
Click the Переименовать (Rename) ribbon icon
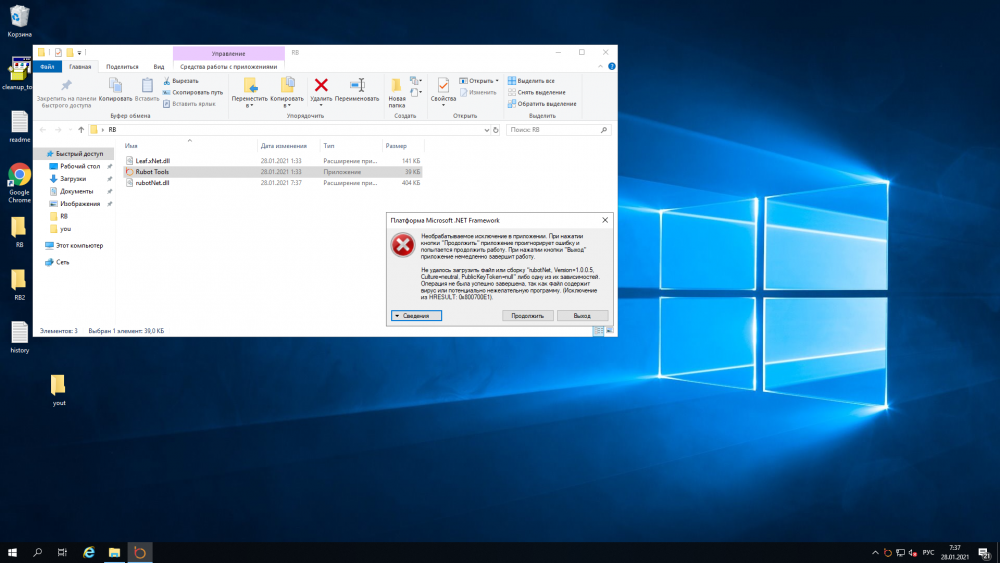point(356,86)
